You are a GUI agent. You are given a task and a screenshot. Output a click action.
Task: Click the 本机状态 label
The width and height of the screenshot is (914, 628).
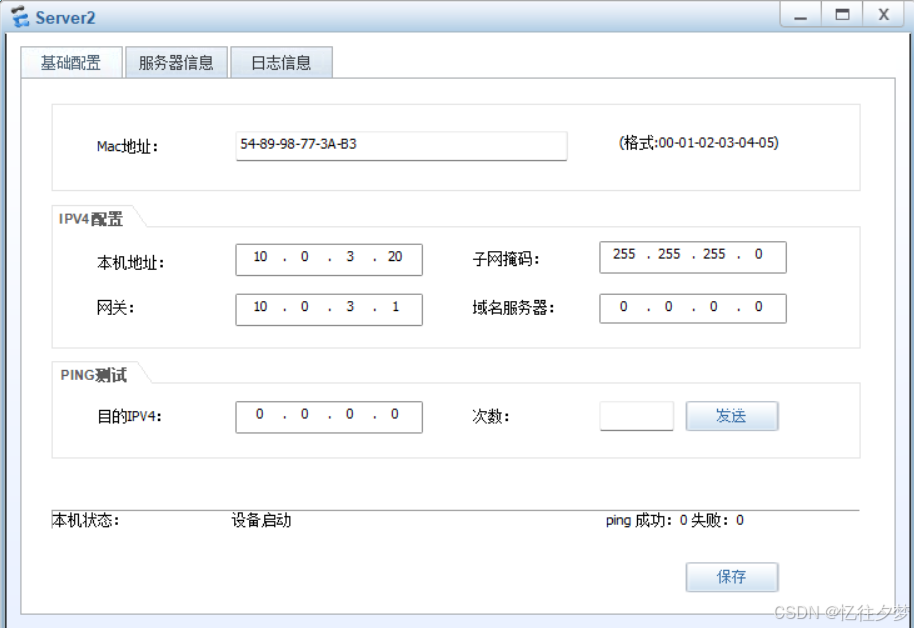click(85, 520)
